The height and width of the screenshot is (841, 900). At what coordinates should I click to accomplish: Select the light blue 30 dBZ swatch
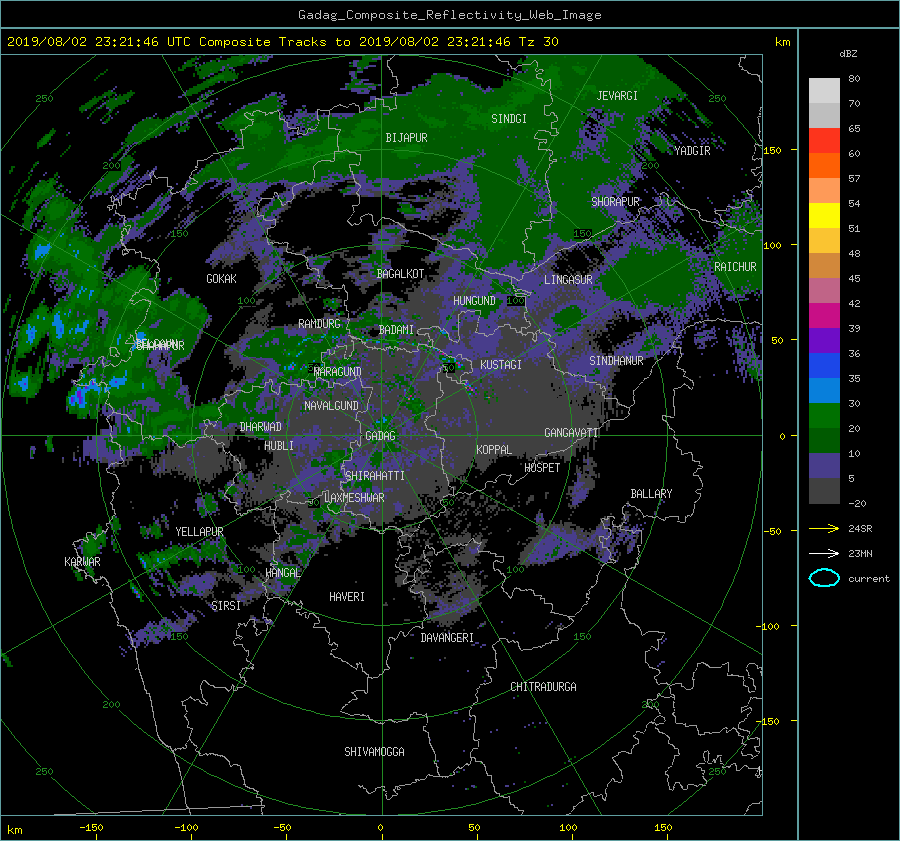(824, 391)
